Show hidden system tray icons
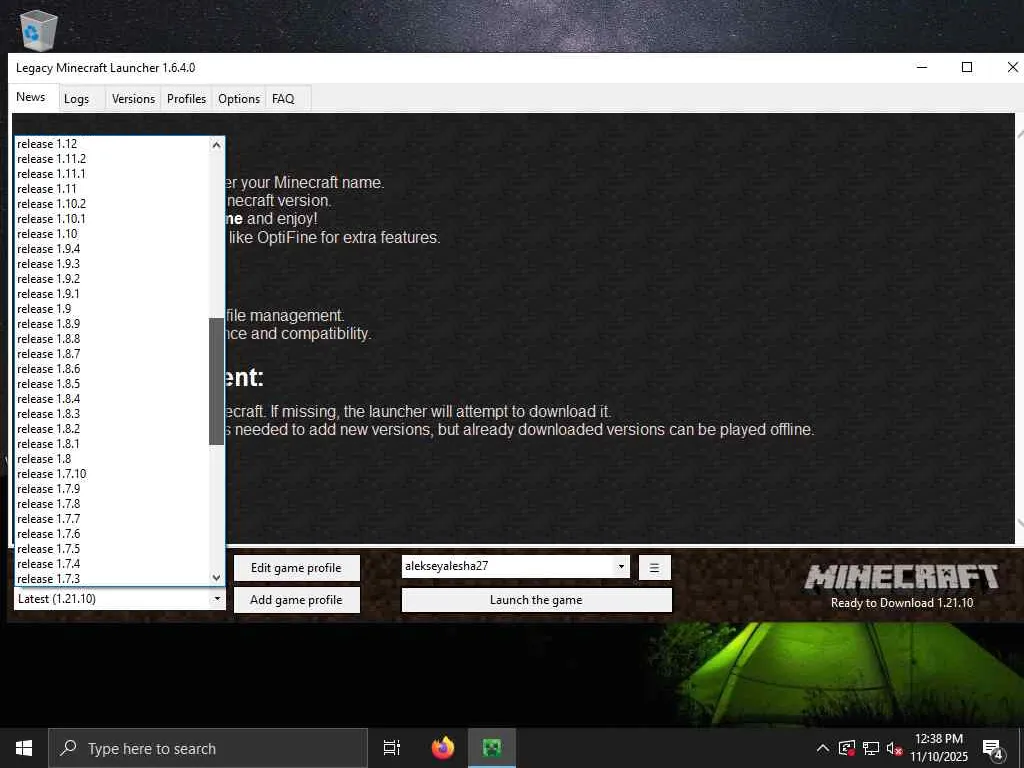 (823, 748)
